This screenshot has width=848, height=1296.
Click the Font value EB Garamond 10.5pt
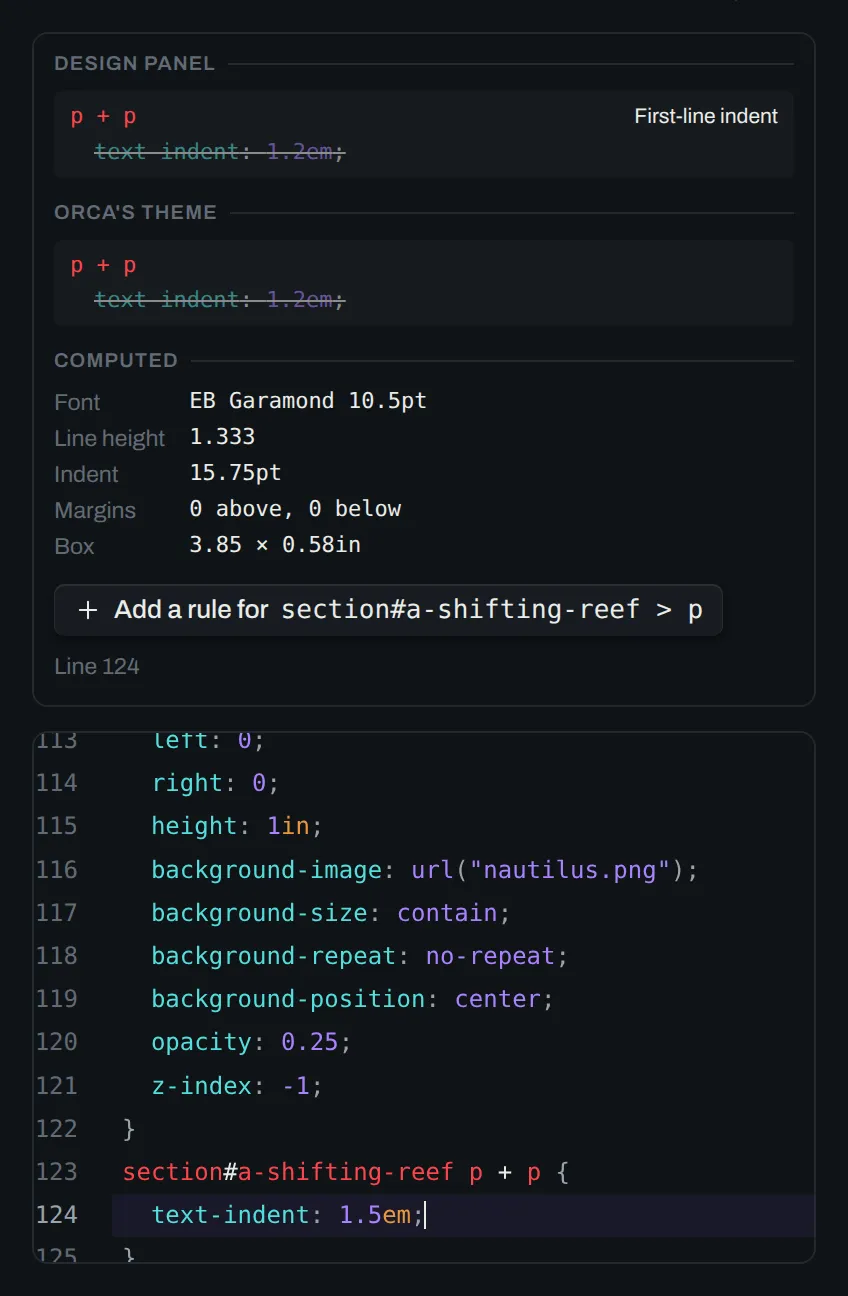pos(308,401)
